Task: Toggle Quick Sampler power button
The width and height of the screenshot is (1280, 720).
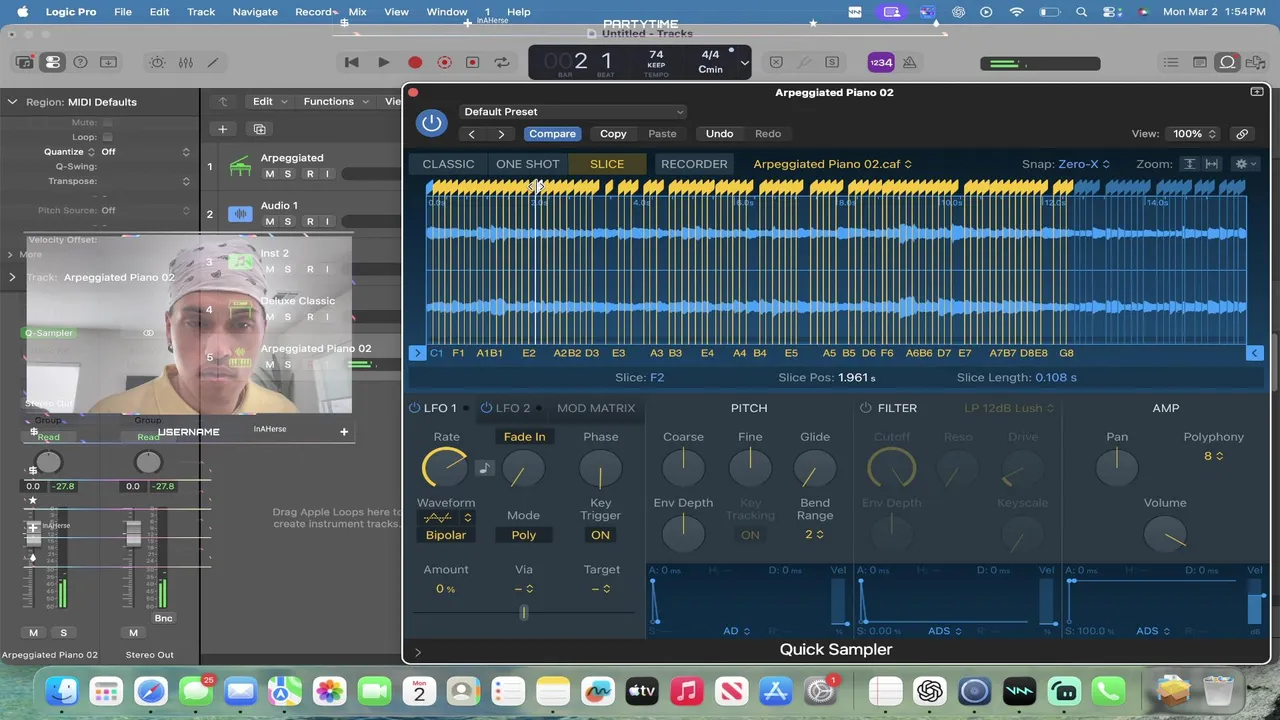Action: [432, 123]
